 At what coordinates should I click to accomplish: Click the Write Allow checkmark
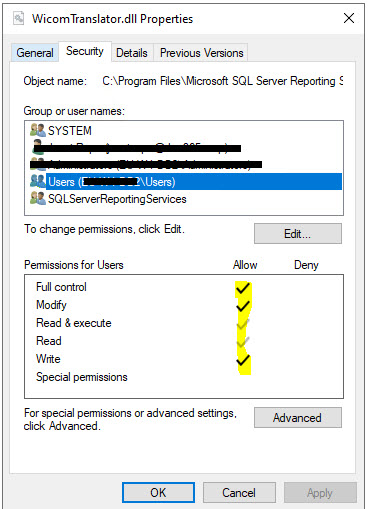point(243,360)
